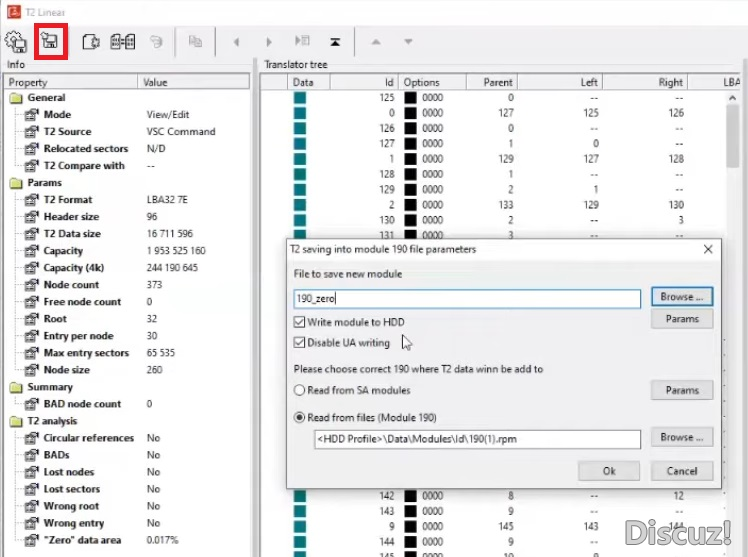Click the Node count property icon
The image size is (748, 557).
(x=31, y=285)
